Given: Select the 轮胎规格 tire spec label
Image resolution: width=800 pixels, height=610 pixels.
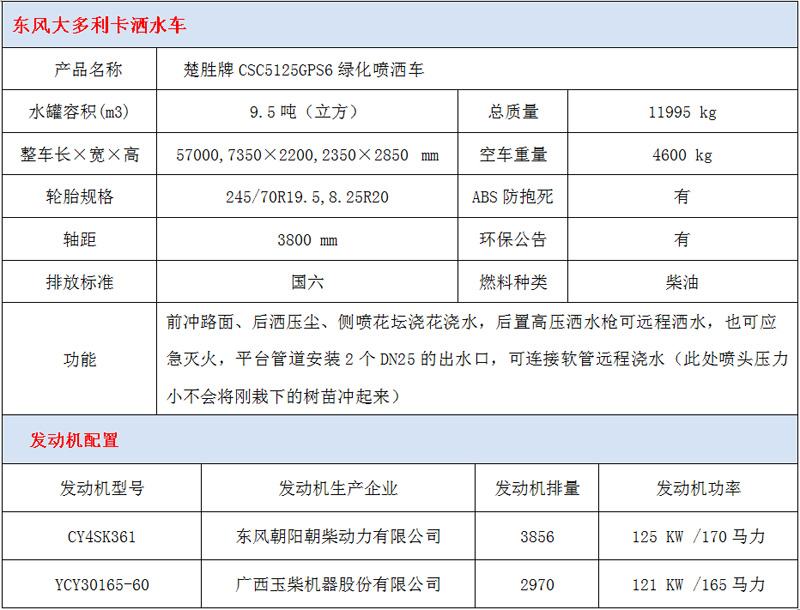Looking at the screenshot, I should pyautogui.click(x=80, y=197).
